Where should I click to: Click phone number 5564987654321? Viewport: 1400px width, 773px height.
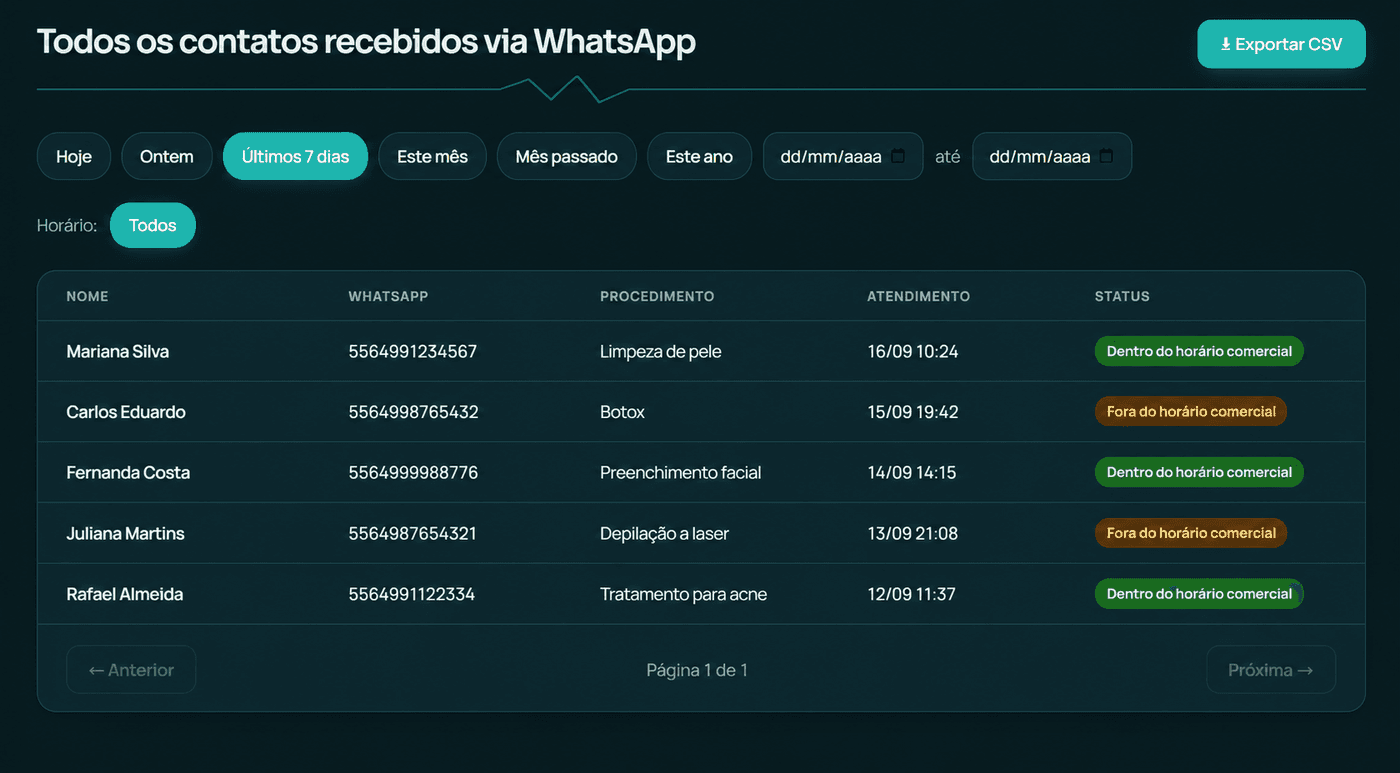[x=413, y=533]
